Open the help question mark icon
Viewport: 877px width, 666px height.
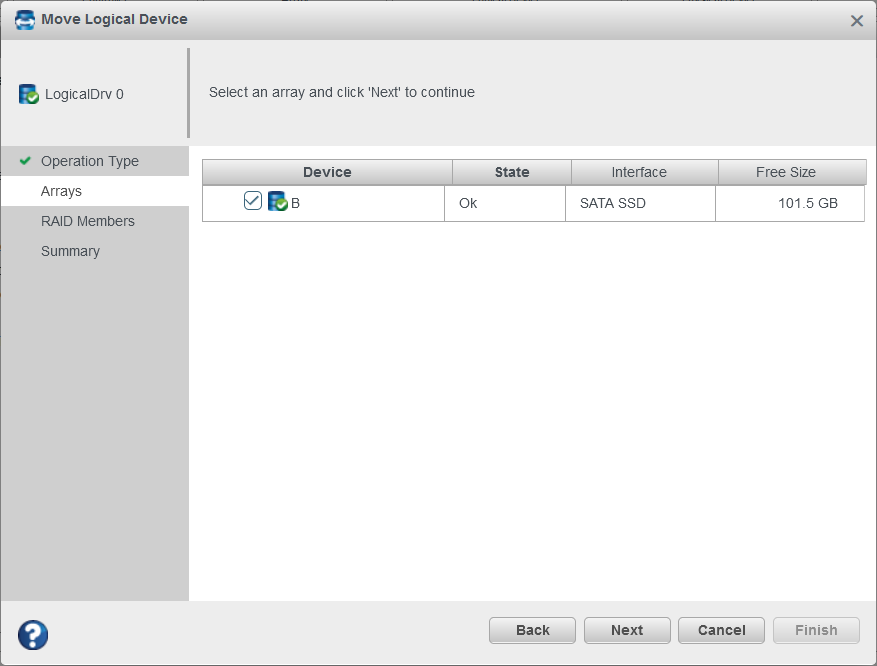[32, 635]
